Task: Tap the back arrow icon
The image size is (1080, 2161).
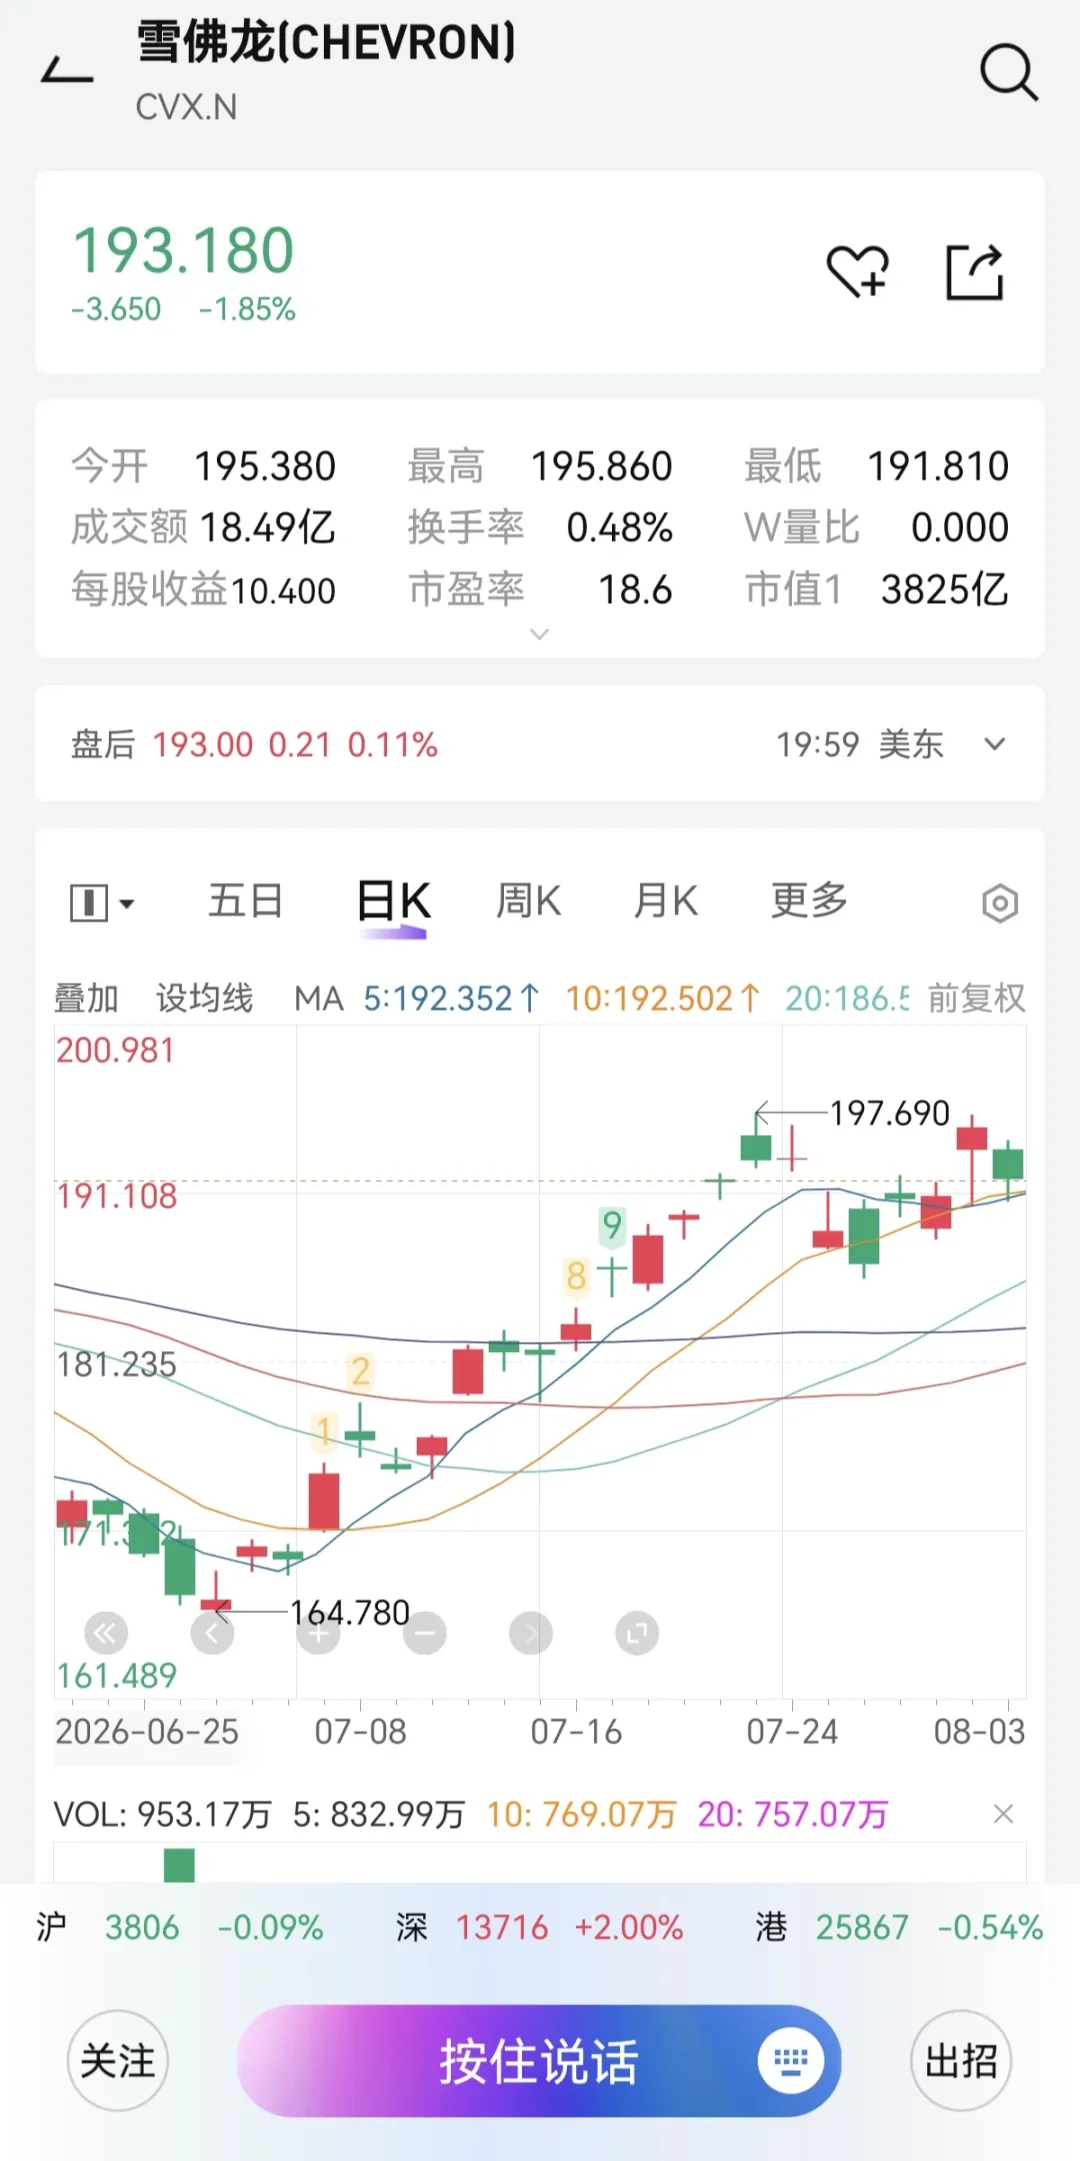Action: coord(67,72)
